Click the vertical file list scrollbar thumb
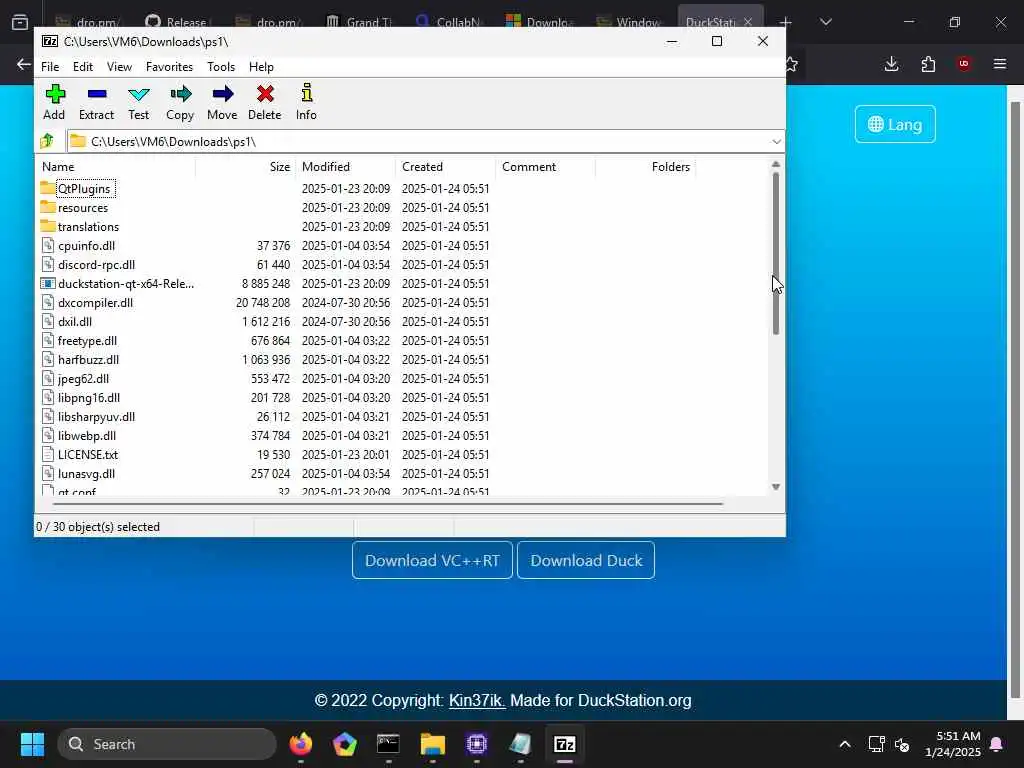This screenshot has width=1024, height=768. click(x=776, y=253)
